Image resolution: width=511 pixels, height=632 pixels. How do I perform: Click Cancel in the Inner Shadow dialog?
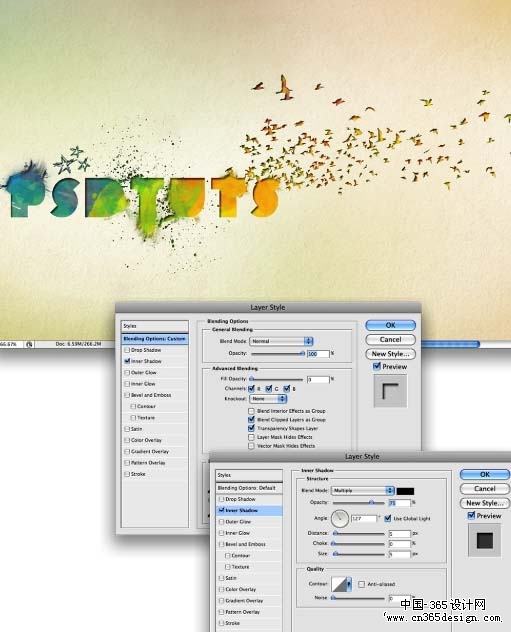[x=484, y=489]
